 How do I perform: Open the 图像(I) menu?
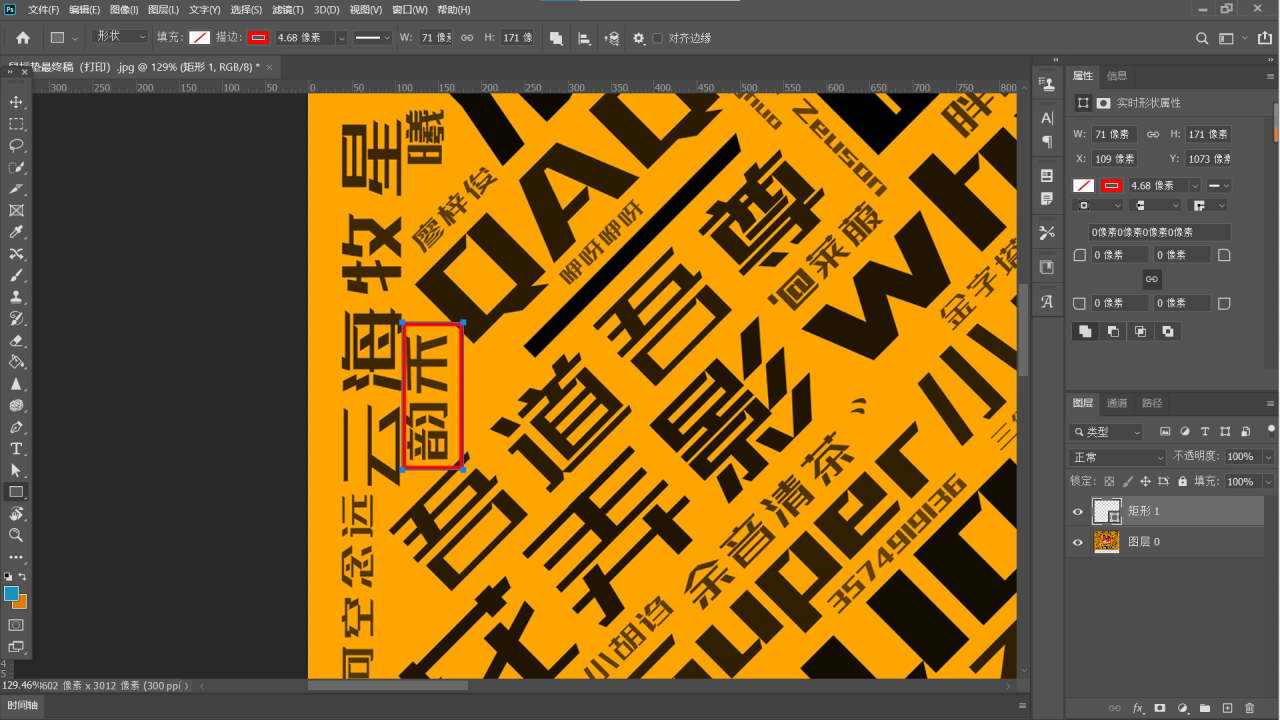pyautogui.click(x=124, y=10)
